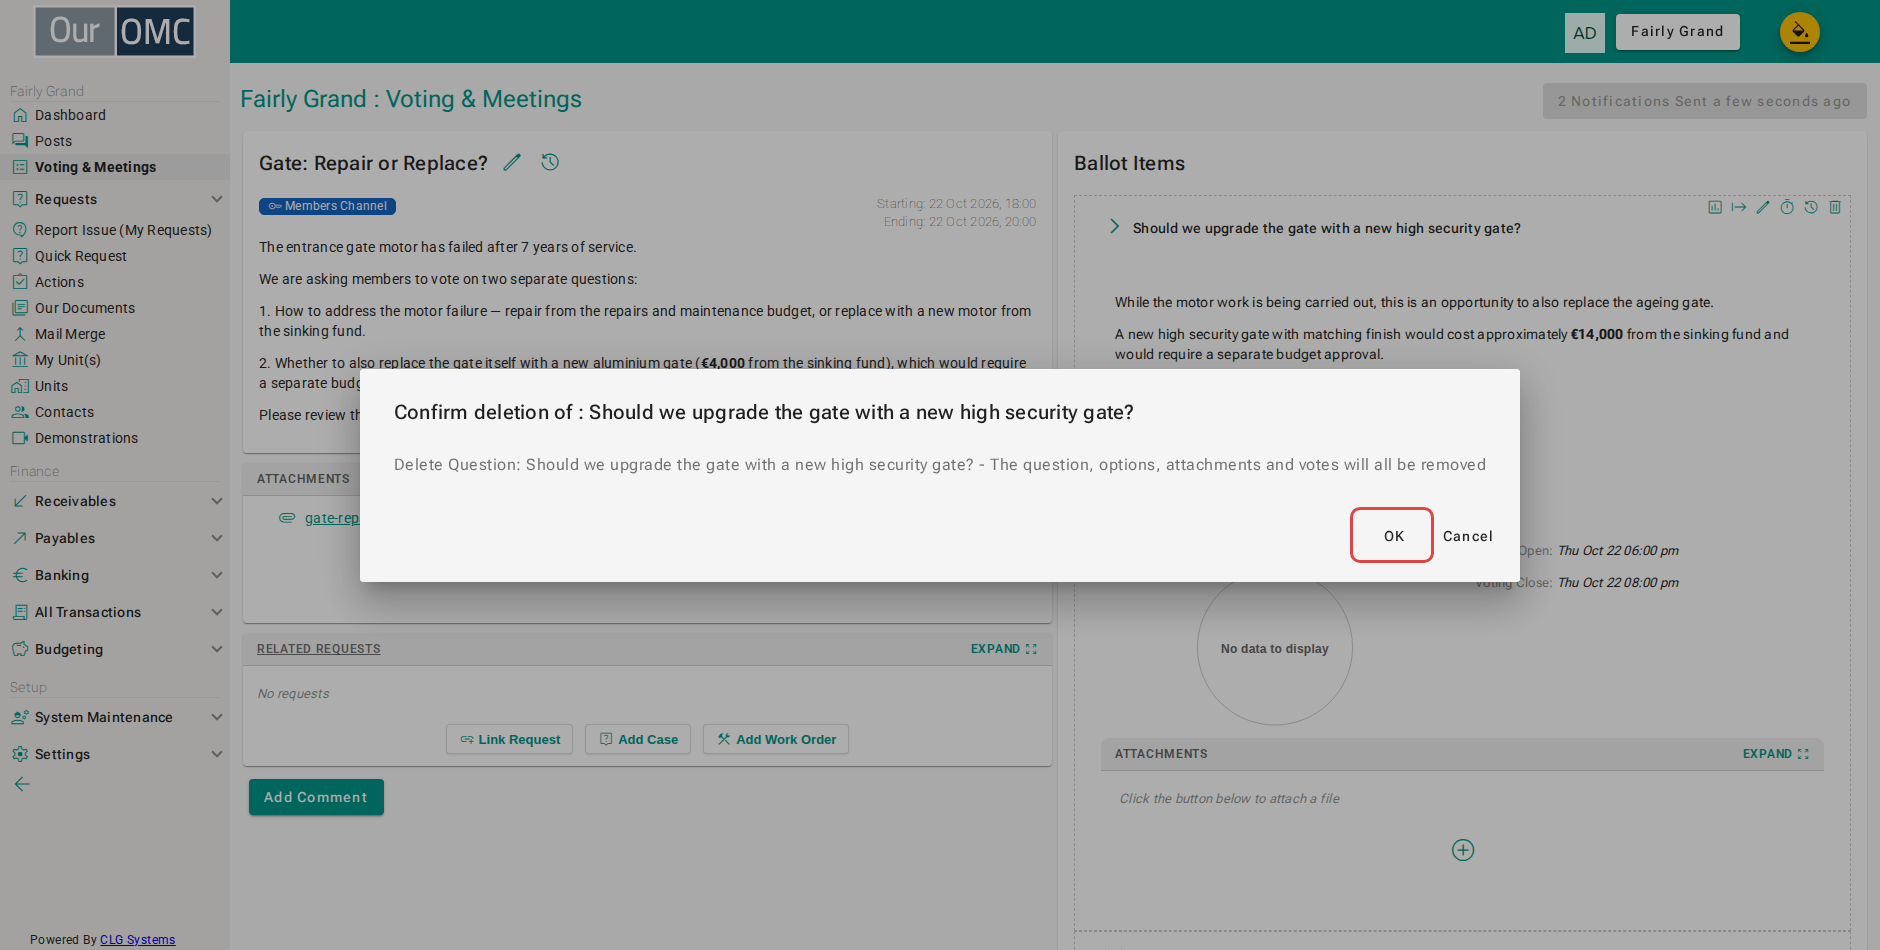Click the AD user avatar
Screen dimensions: 1880x950
tap(1585, 32)
